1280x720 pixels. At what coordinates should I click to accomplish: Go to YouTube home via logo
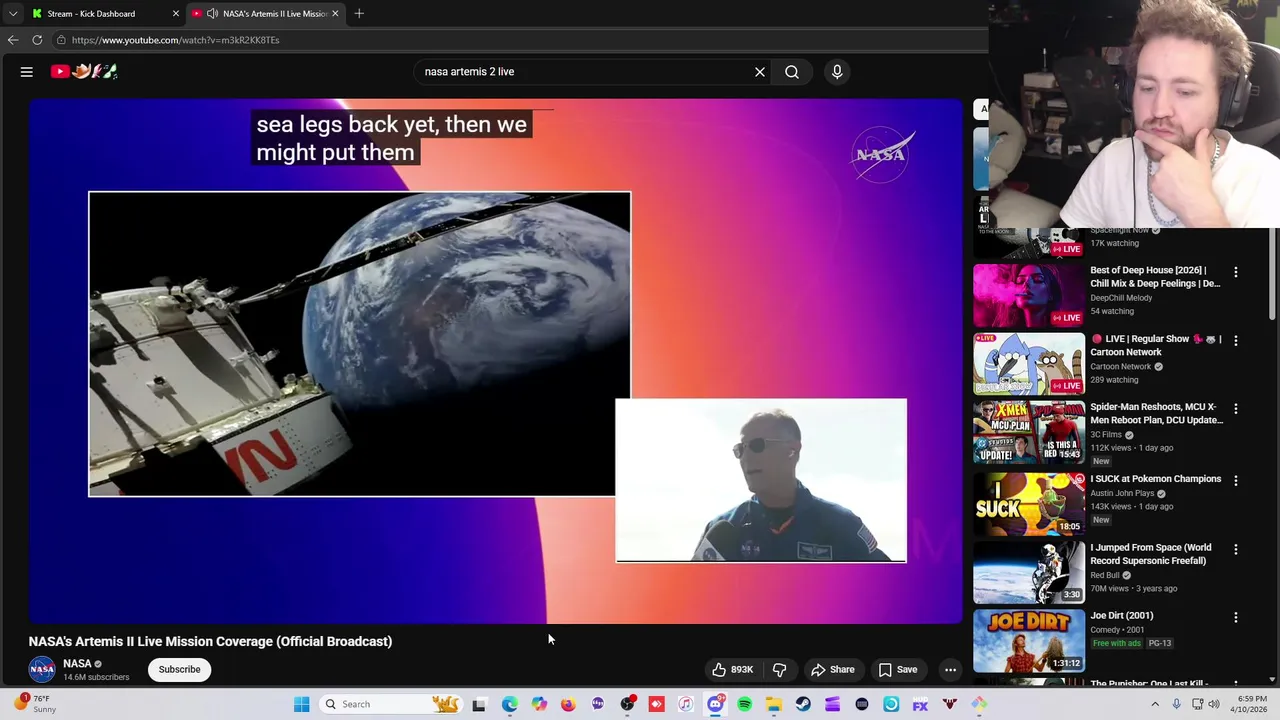coord(85,71)
